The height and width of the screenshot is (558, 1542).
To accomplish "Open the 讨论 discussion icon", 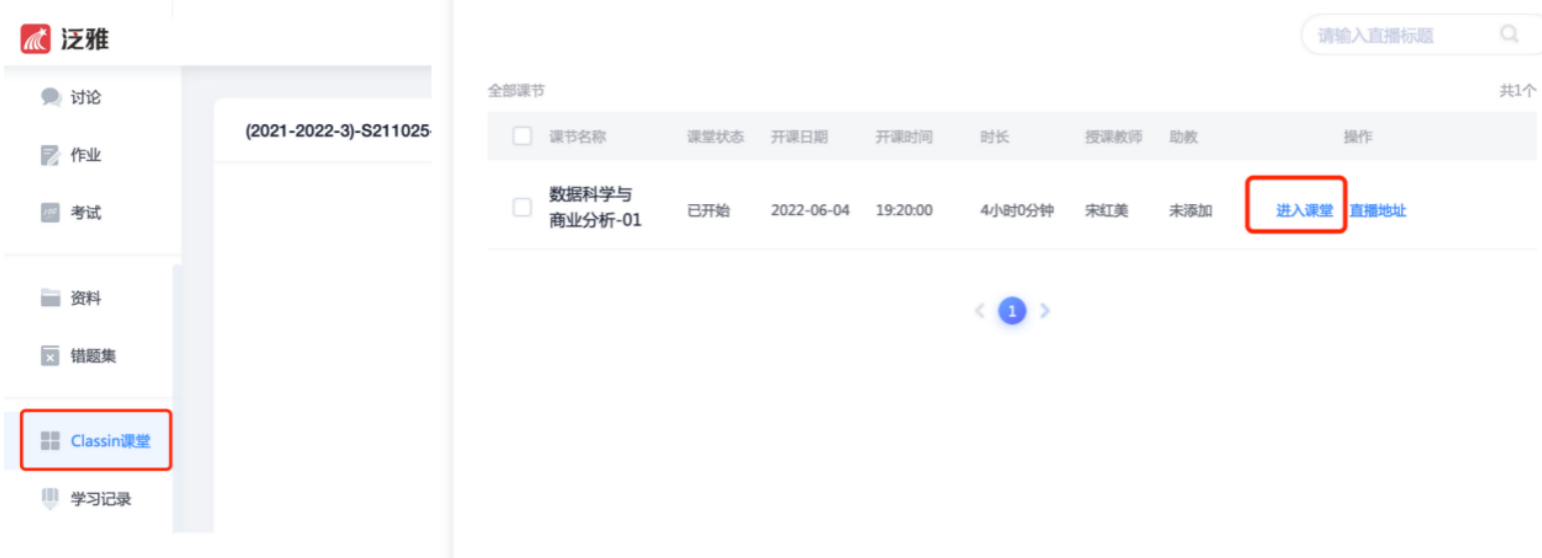I will (51, 97).
